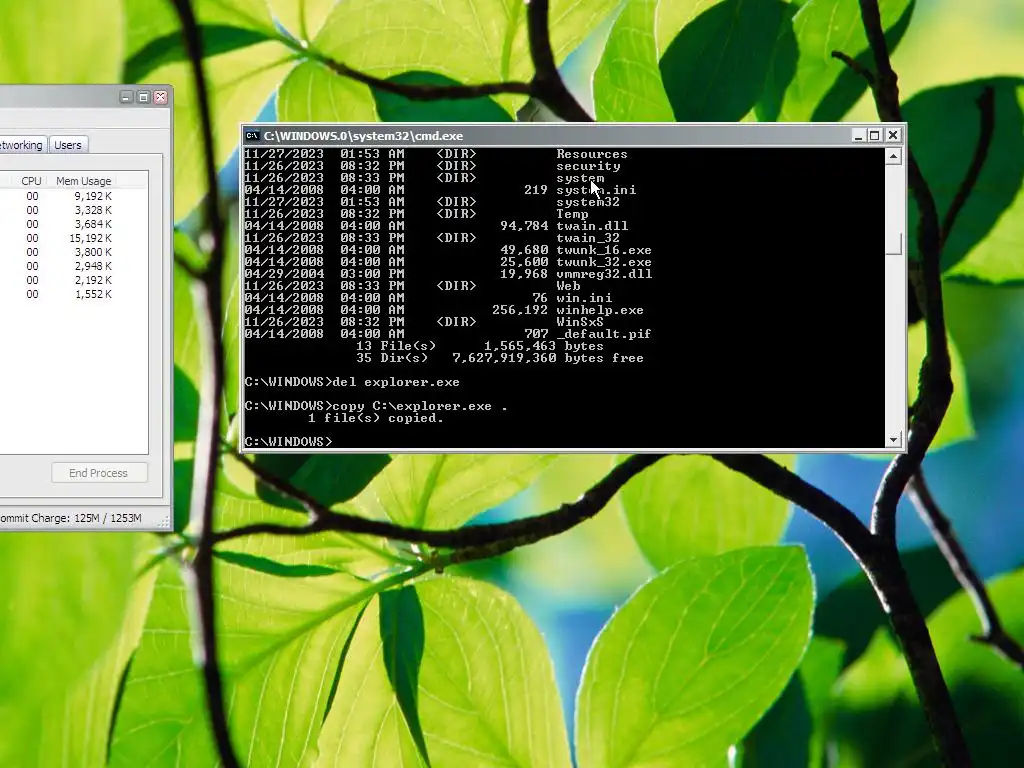Click the cmd.exe title bar icon
The width and height of the screenshot is (1024, 768).
tap(252, 136)
